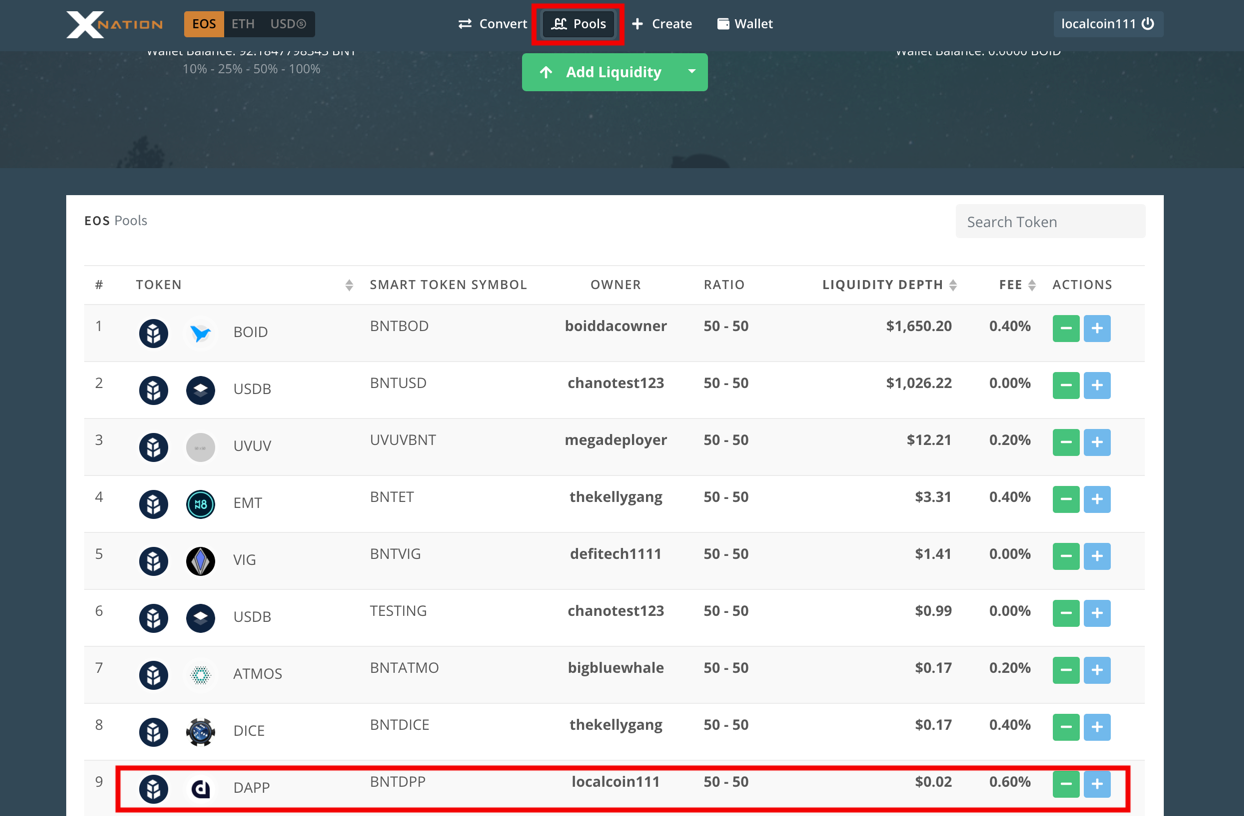1244x816 pixels.
Task: Click the BNT icon in BOID row
Action: 154,333
